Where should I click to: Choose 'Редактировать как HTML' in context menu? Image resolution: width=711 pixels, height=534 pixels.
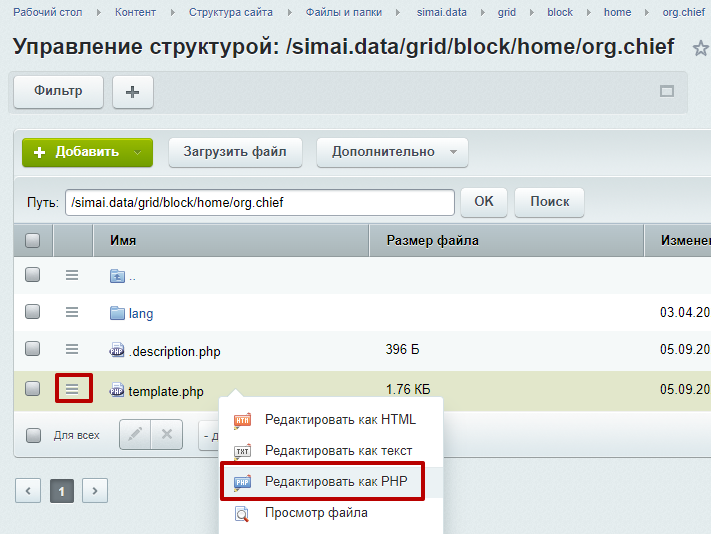pos(339,420)
